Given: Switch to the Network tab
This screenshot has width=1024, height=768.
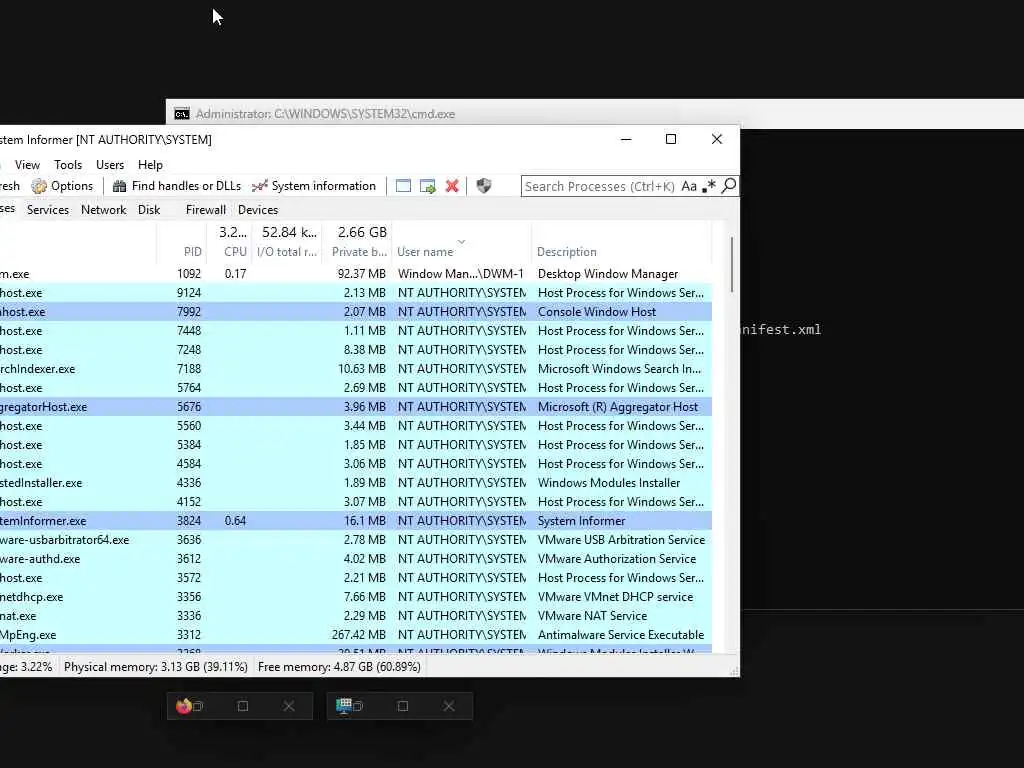Looking at the screenshot, I should click(104, 210).
